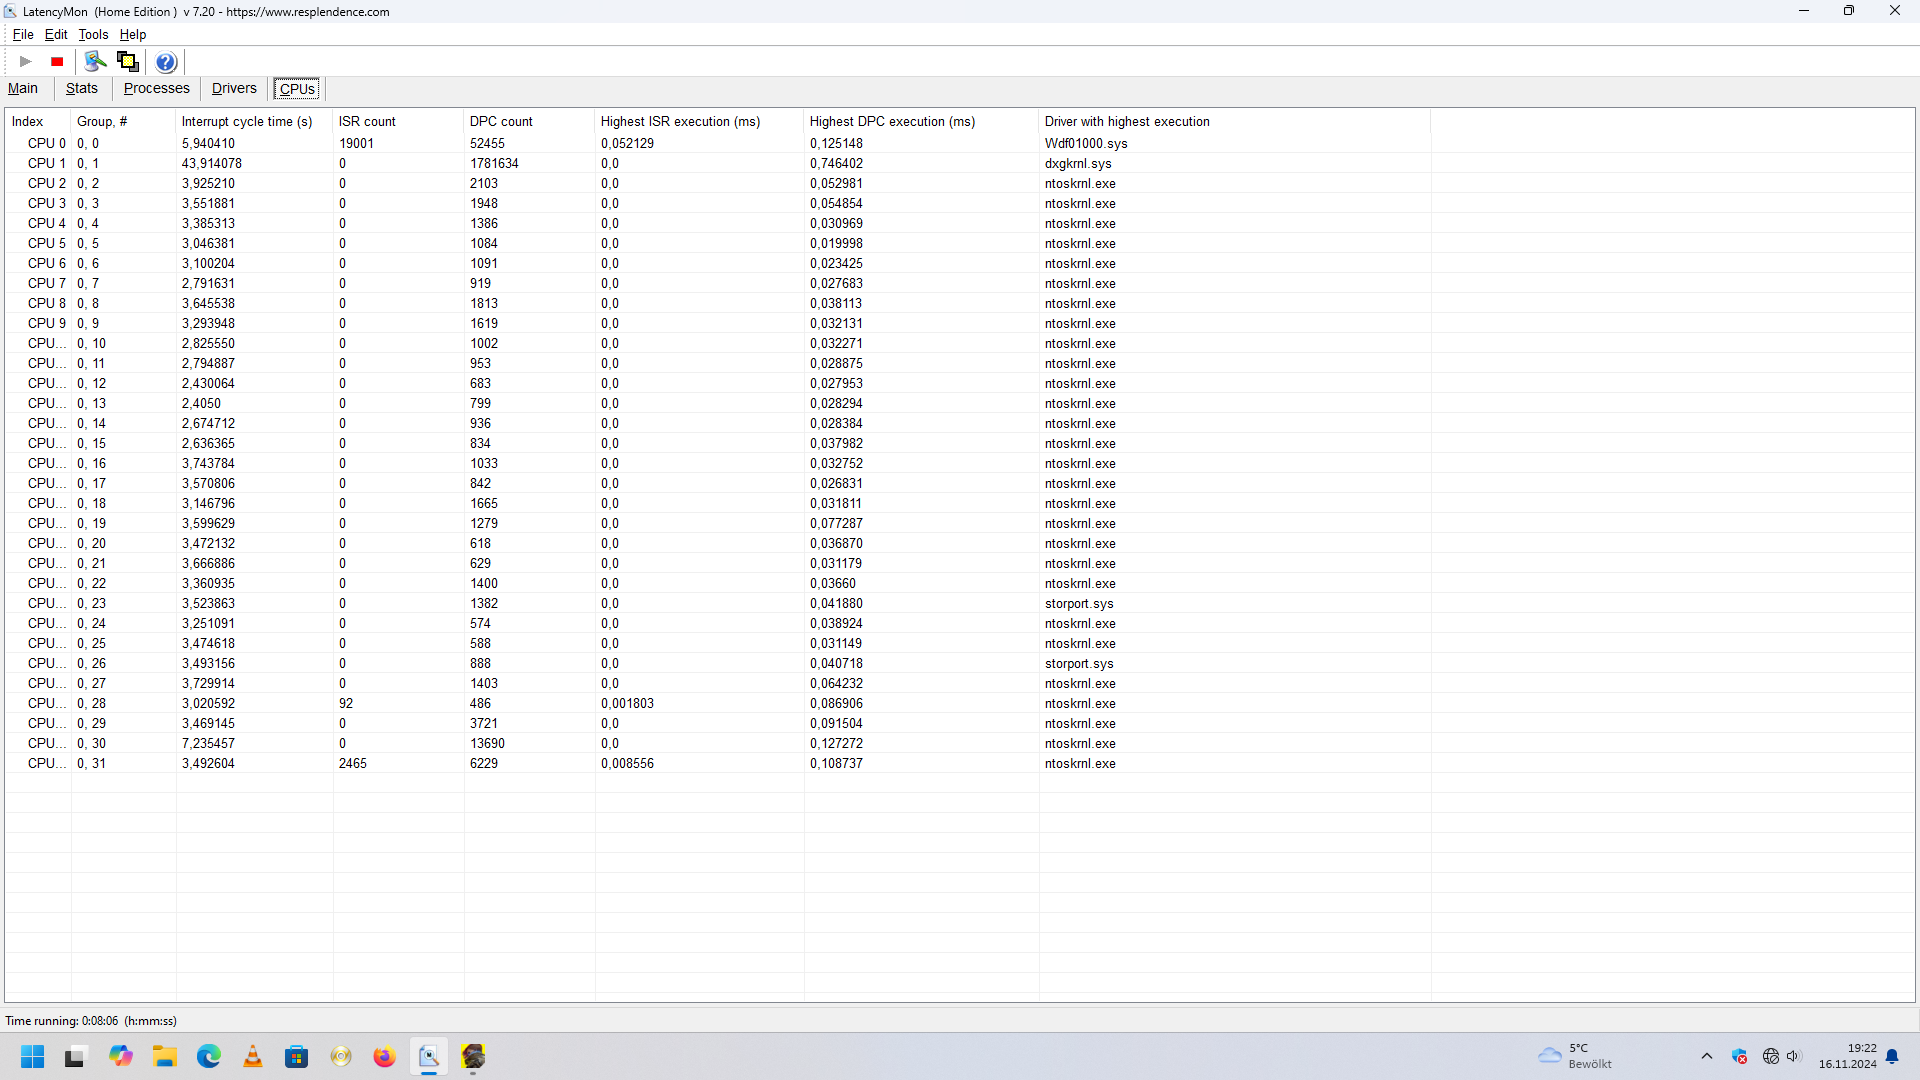Click the red stop monitoring button
This screenshot has height=1080, width=1920.
pos(57,62)
